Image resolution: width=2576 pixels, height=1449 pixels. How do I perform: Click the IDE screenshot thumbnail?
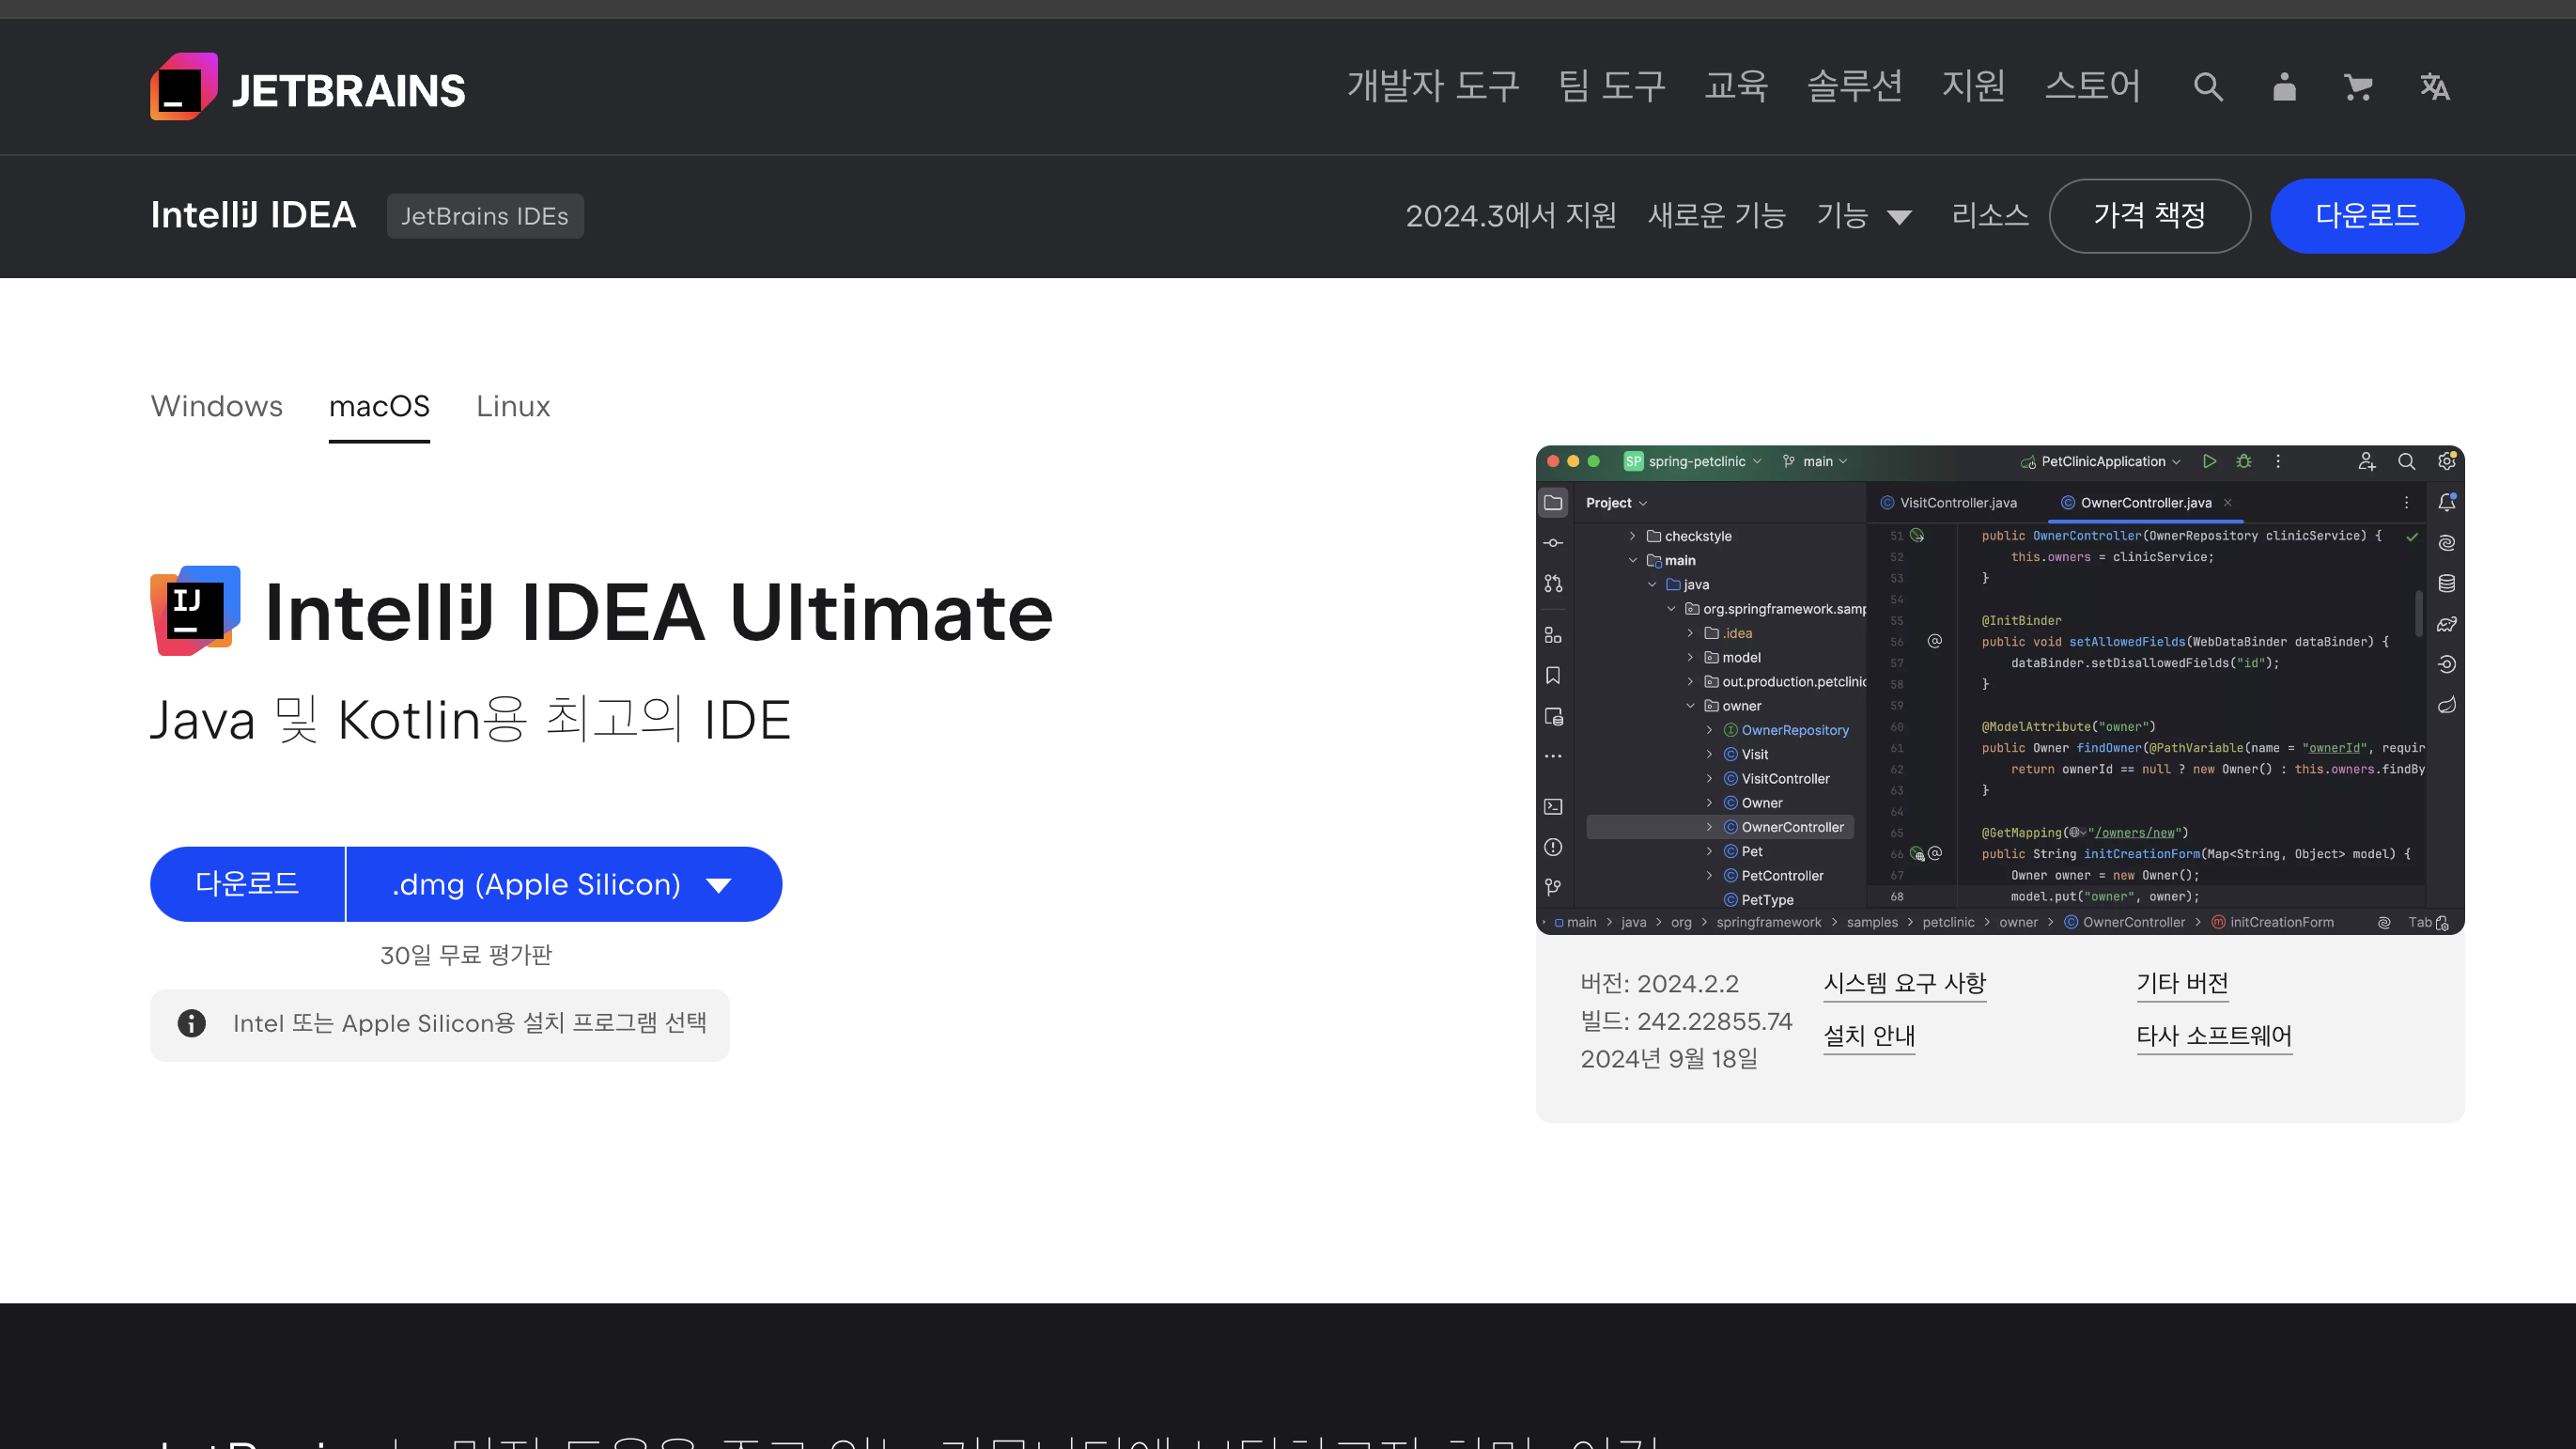point(2000,690)
